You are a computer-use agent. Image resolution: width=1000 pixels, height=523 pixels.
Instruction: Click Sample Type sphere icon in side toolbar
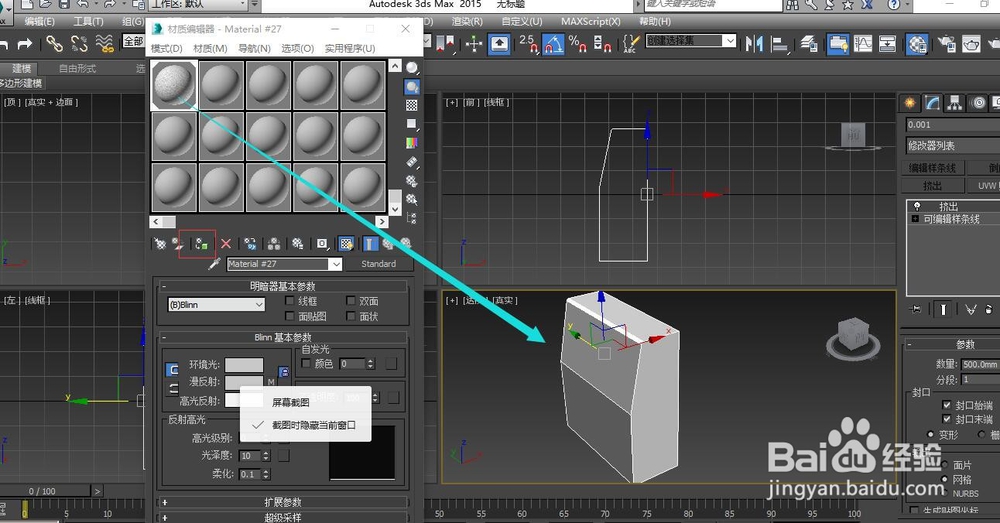[x=412, y=68]
